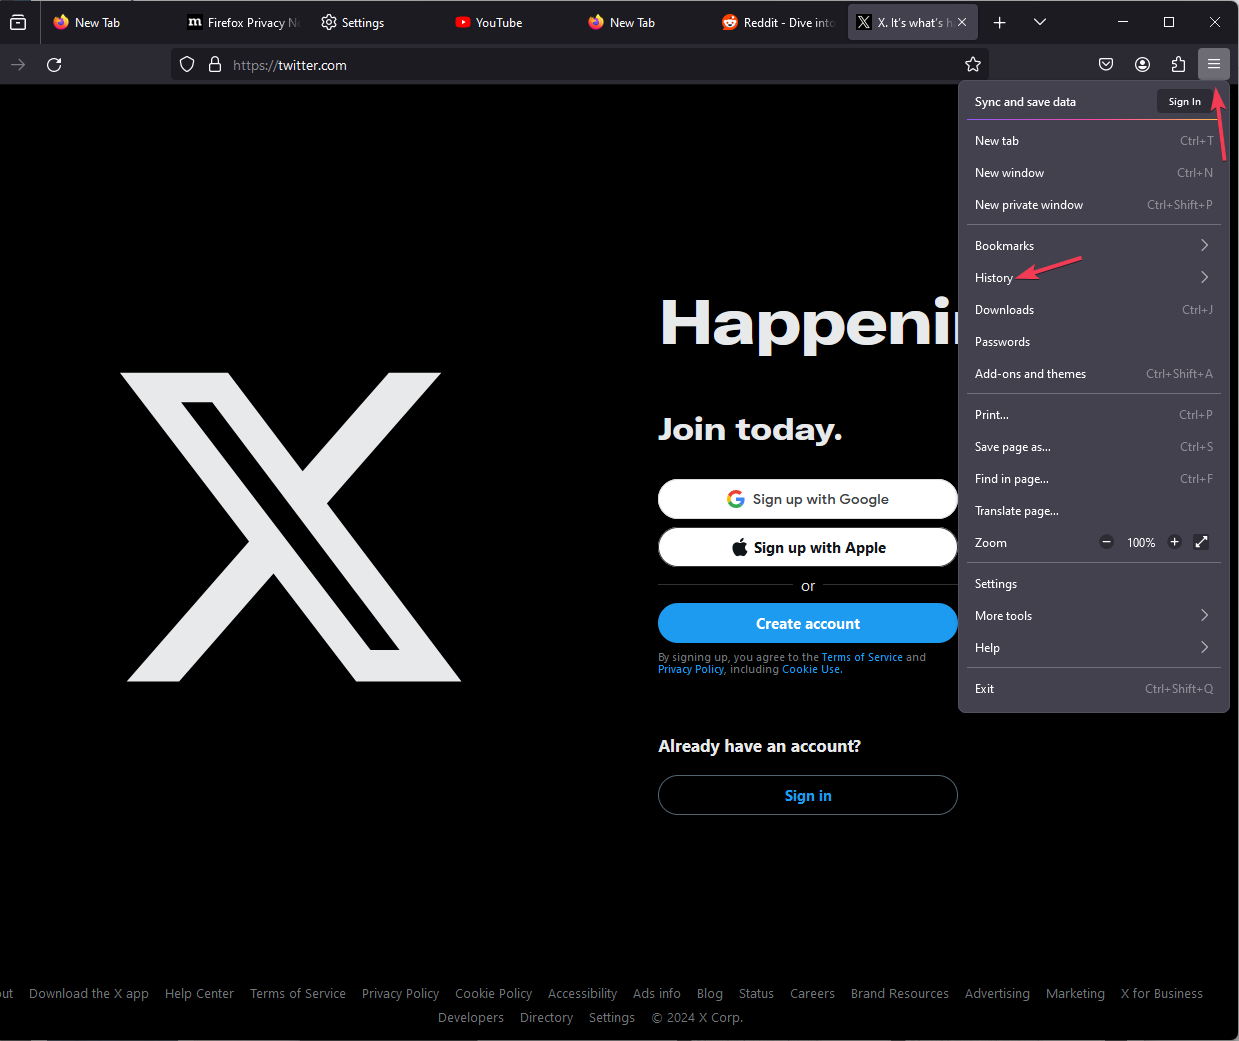The width and height of the screenshot is (1239, 1041).
Task: Choose Save page as option
Action: (x=1094, y=447)
